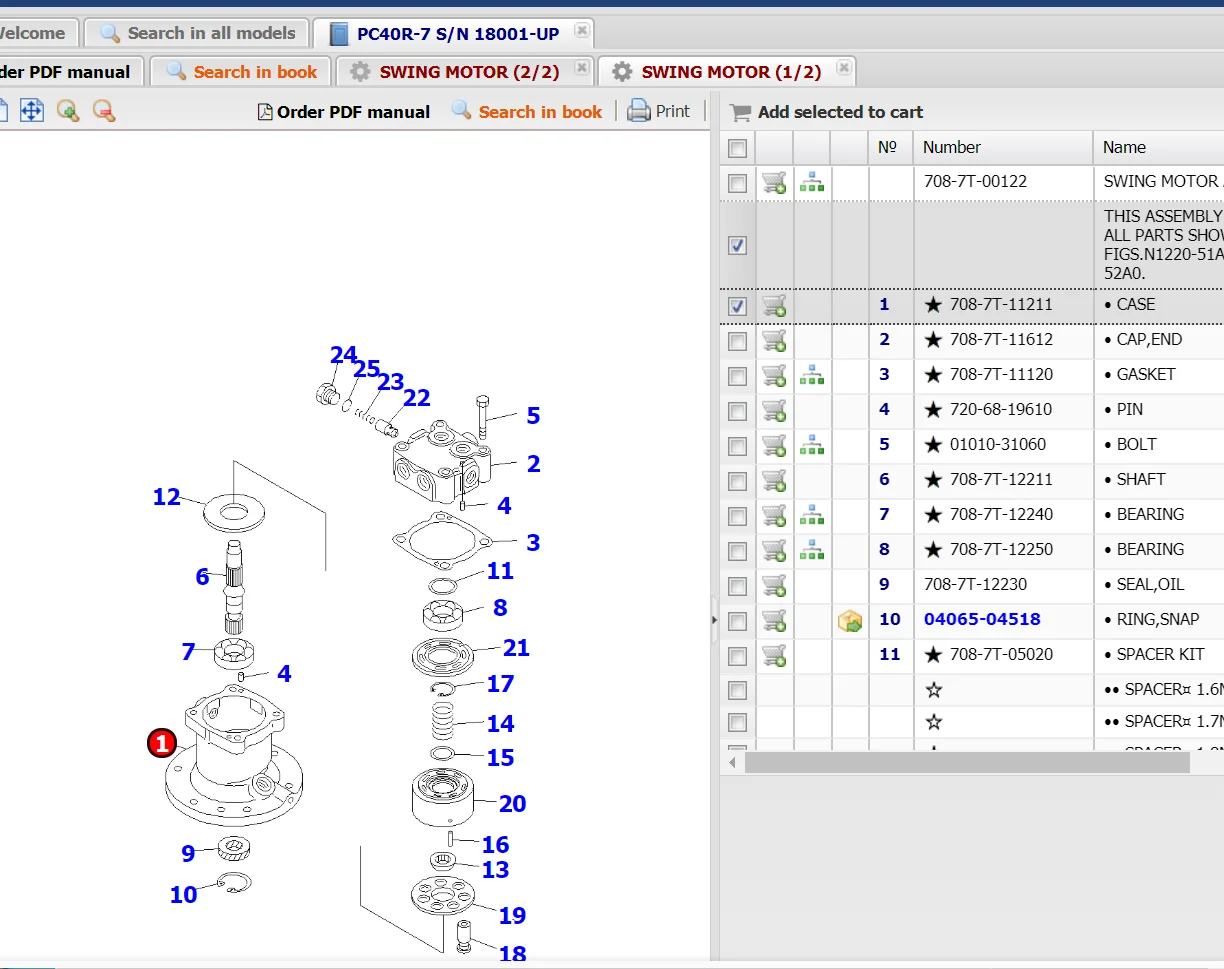Click the fit-to-screen arrows icon

point(32,111)
